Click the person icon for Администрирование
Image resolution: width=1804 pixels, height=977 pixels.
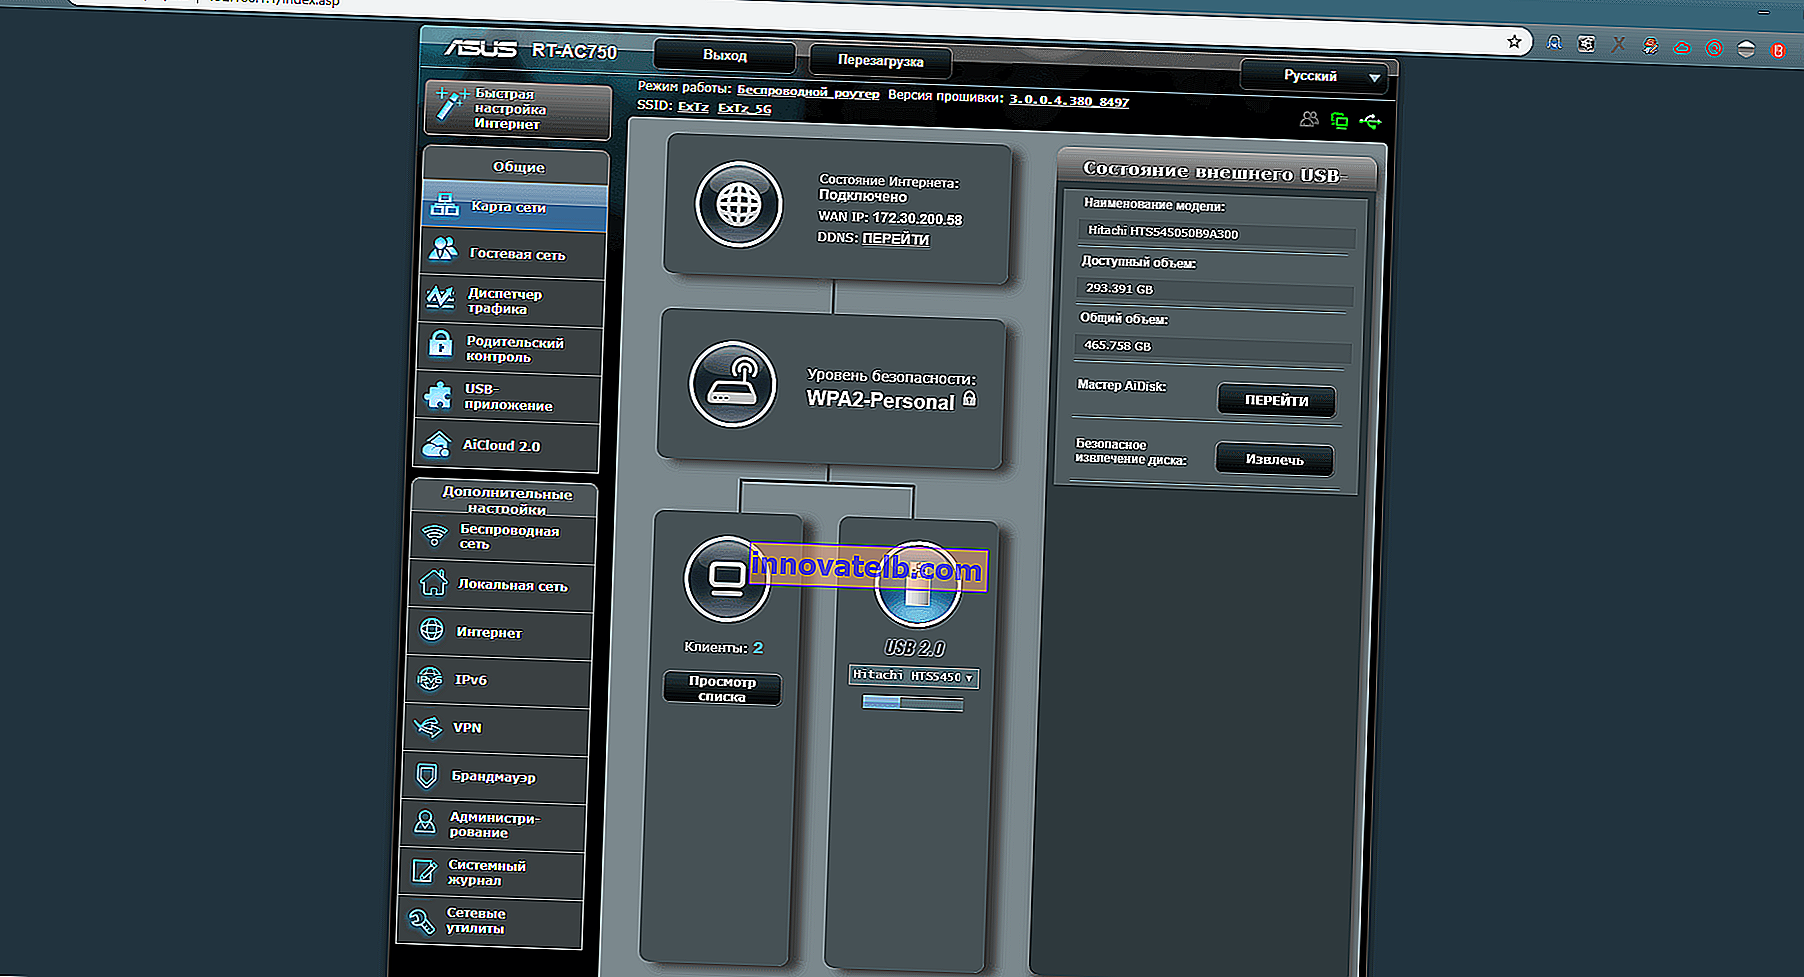(425, 823)
